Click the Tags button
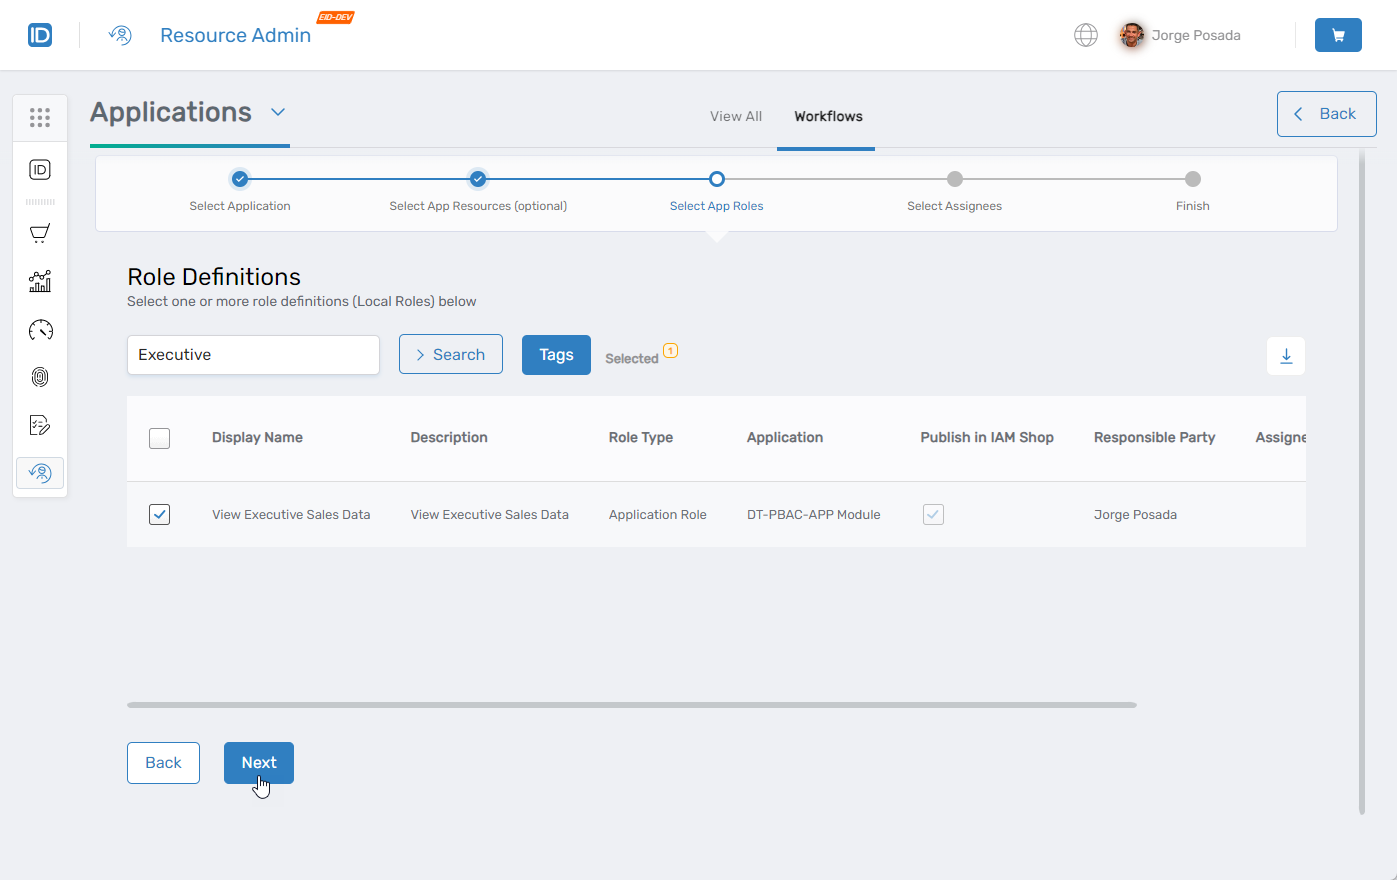This screenshot has width=1397, height=880. [556, 355]
